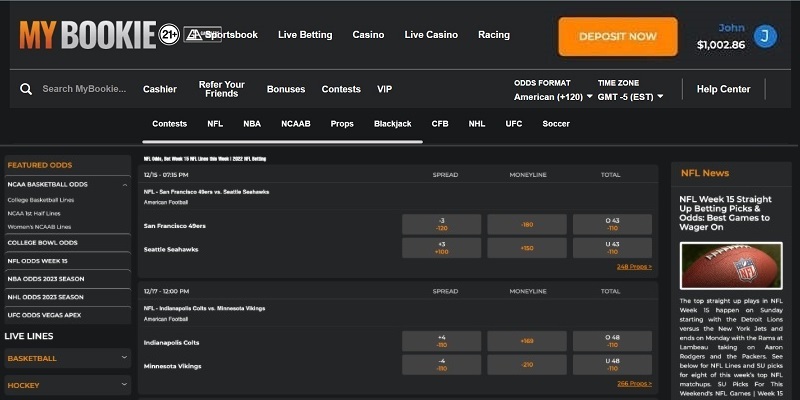
Task: Go to the Casino menu item
Action: [x=368, y=35]
